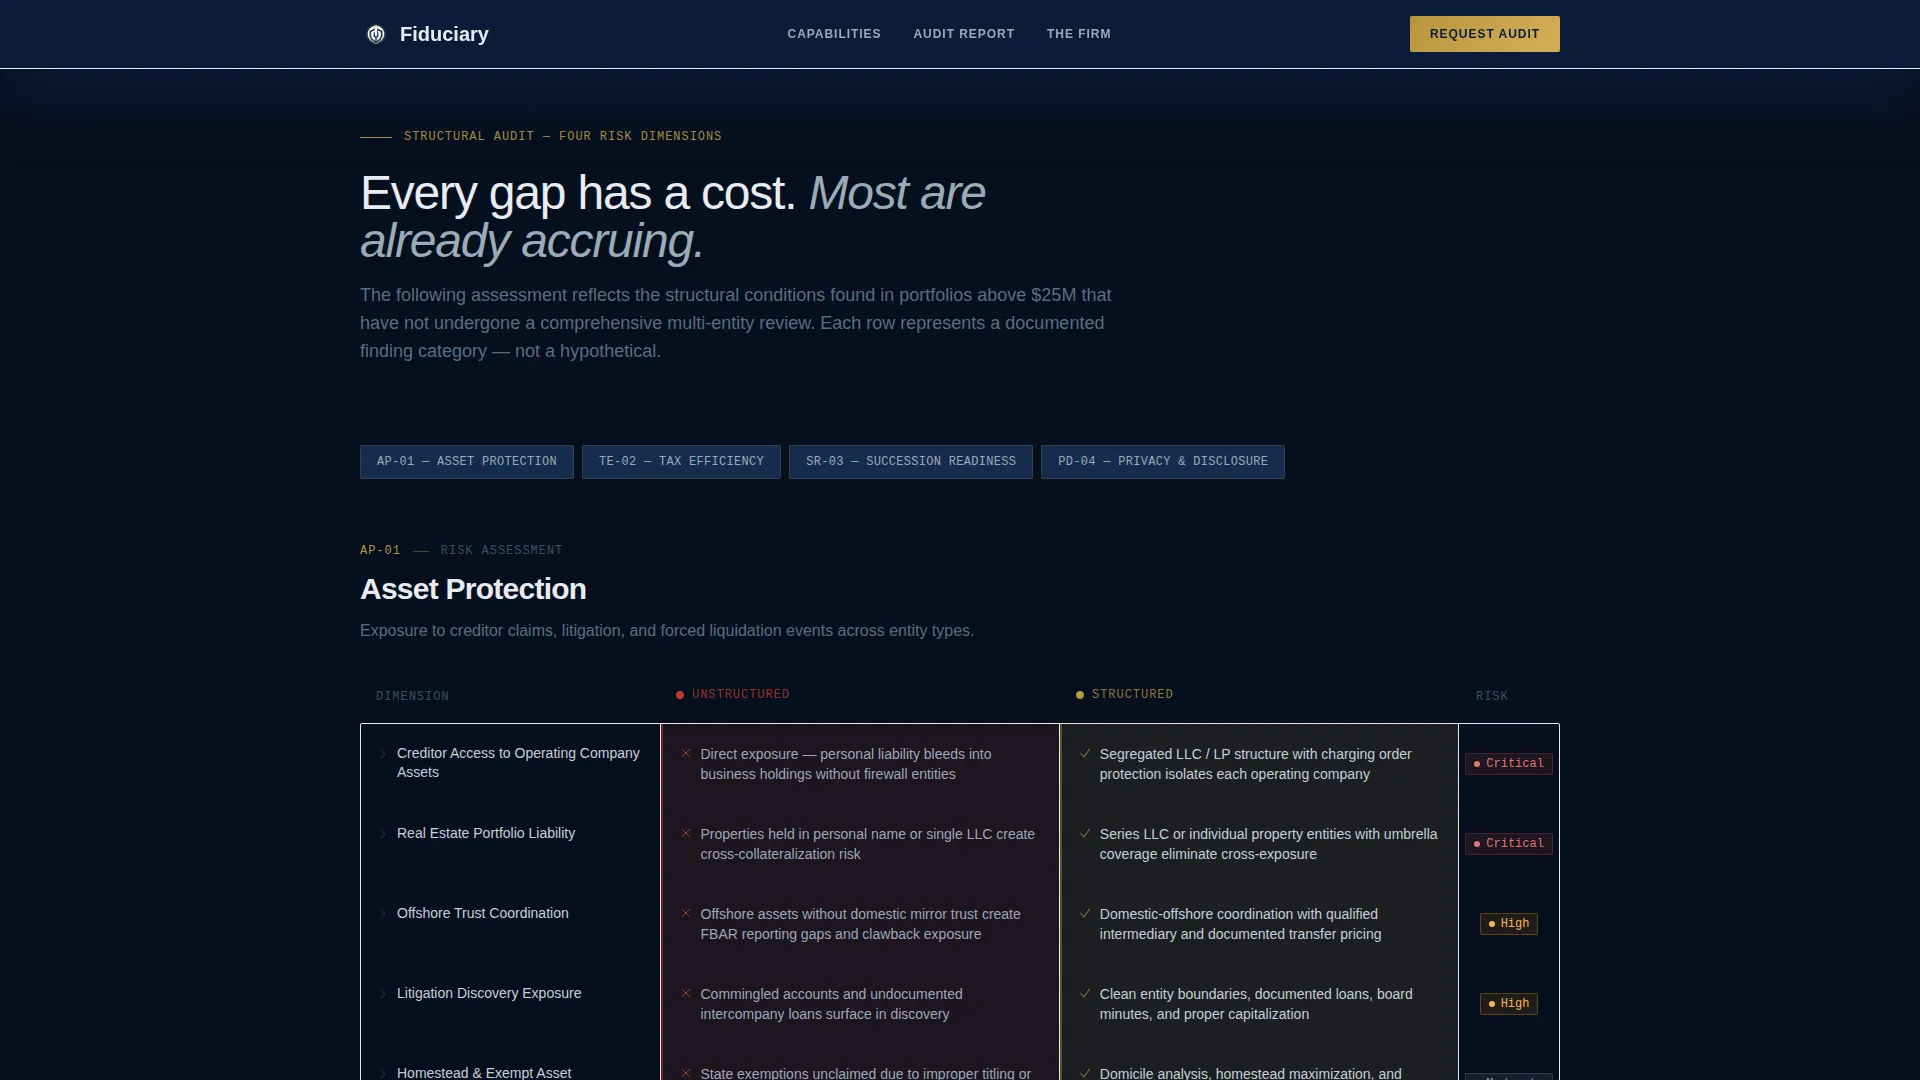The width and height of the screenshot is (1920, 1080).
Task: Switch to the TE-02 Tax Efficiency tab
Action: (x=681, y=462)
